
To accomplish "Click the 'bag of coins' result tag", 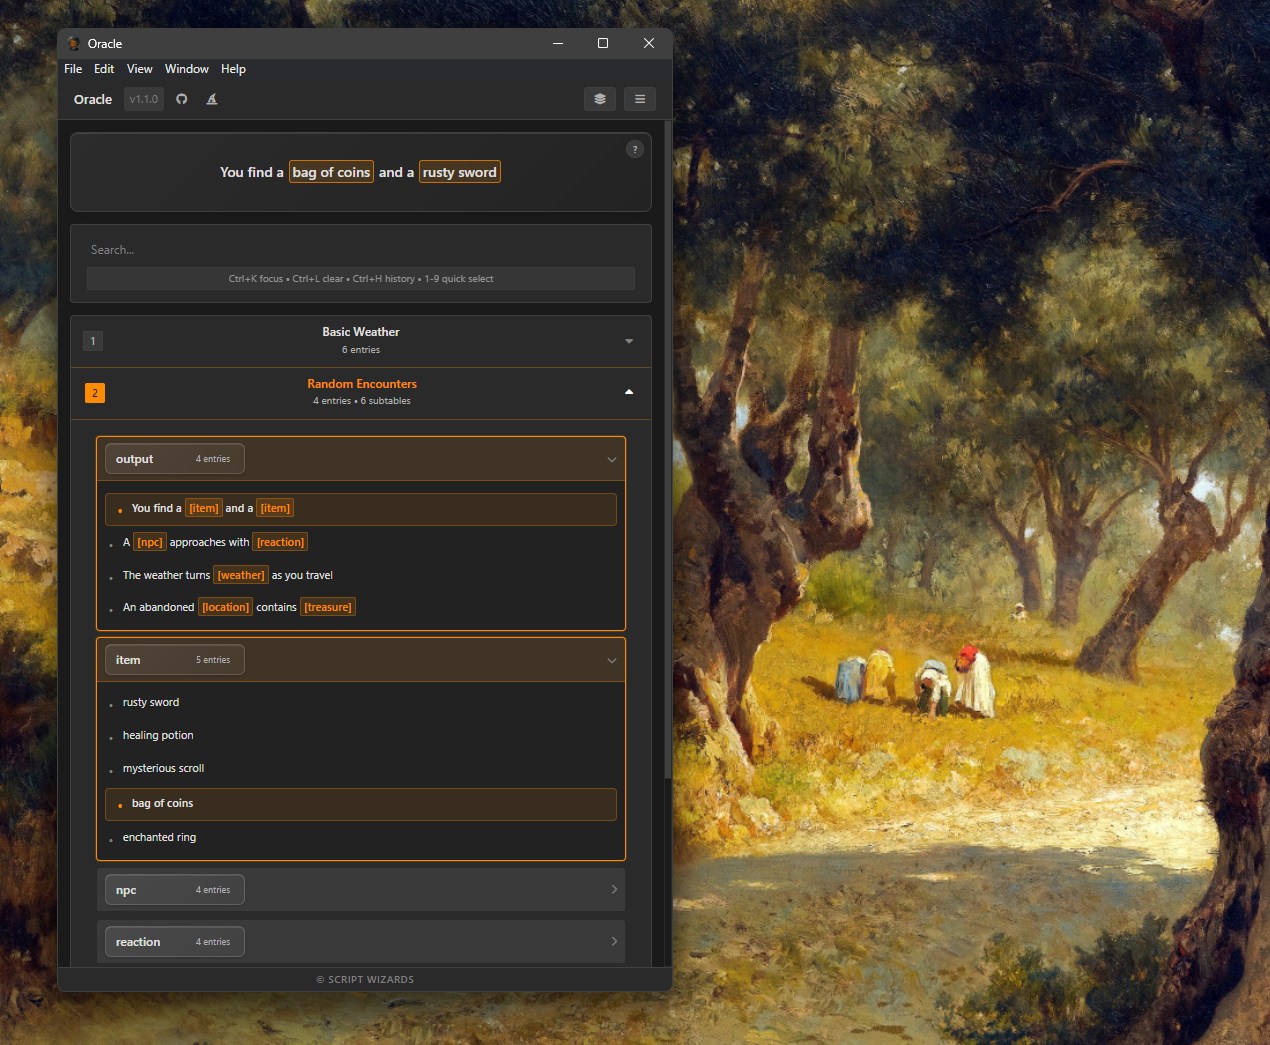I will tap(331, 172).
